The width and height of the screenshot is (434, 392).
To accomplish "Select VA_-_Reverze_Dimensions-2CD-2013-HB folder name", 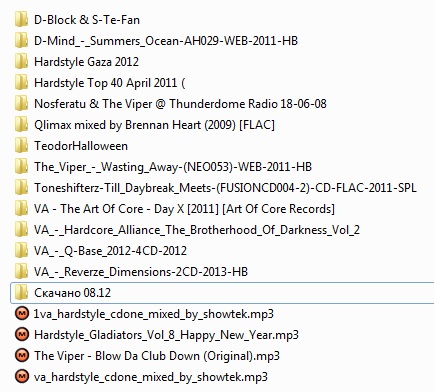I will coord(141,272).
